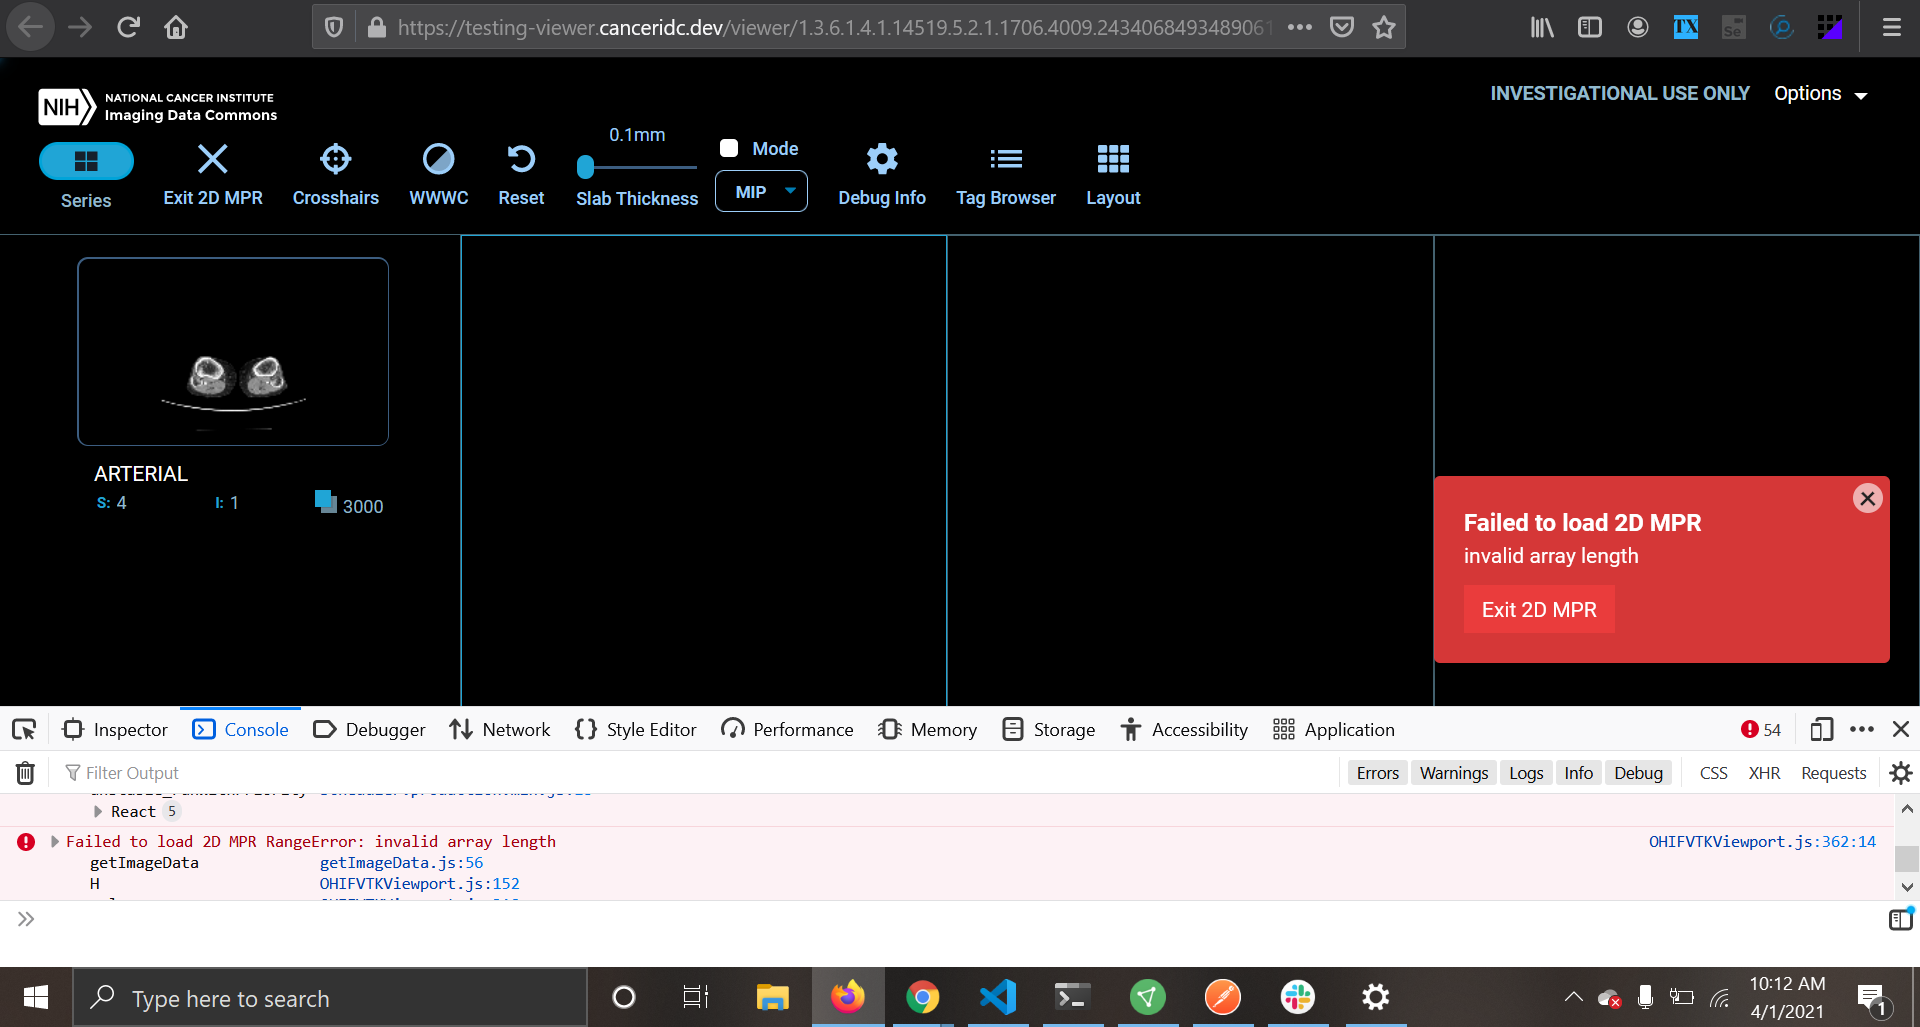Pick an element with the inspector picker
Screen dimensions: 1920x1027
24,730
